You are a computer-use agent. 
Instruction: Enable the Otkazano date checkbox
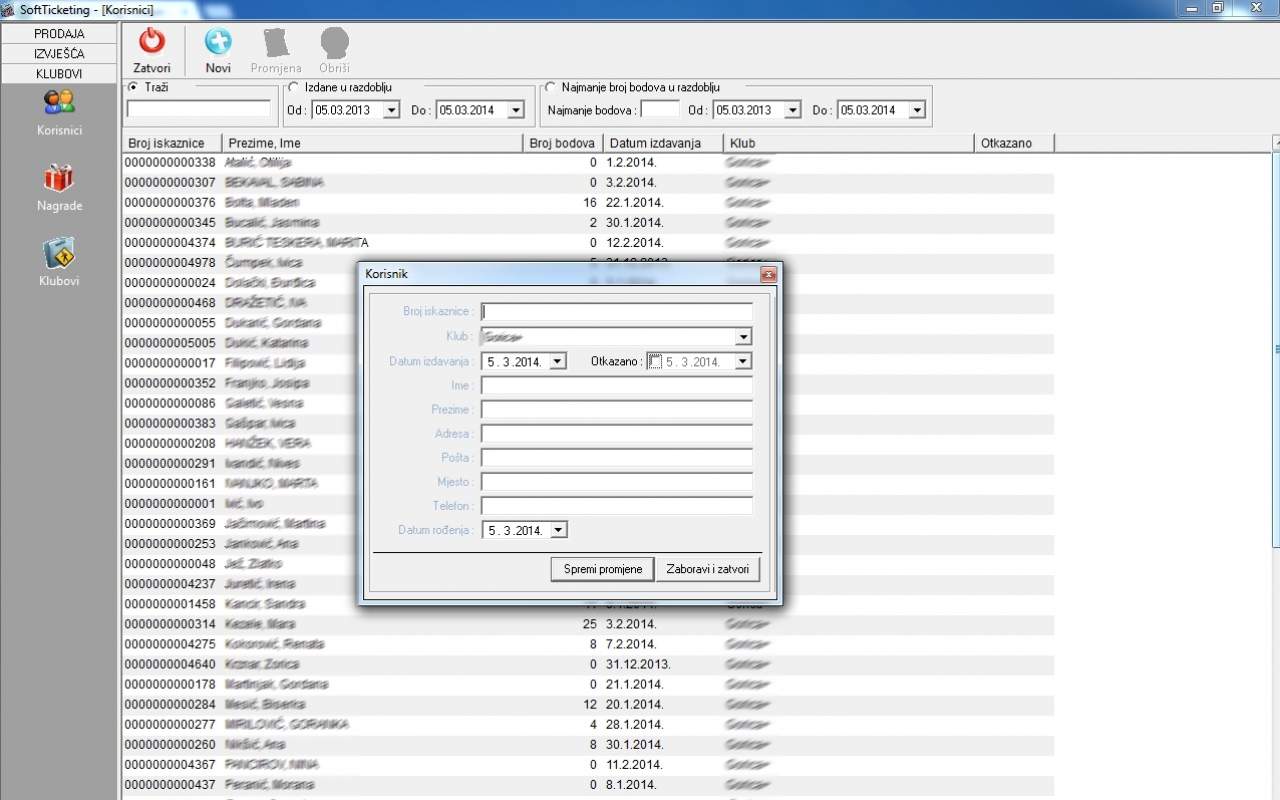coord(654,362)
